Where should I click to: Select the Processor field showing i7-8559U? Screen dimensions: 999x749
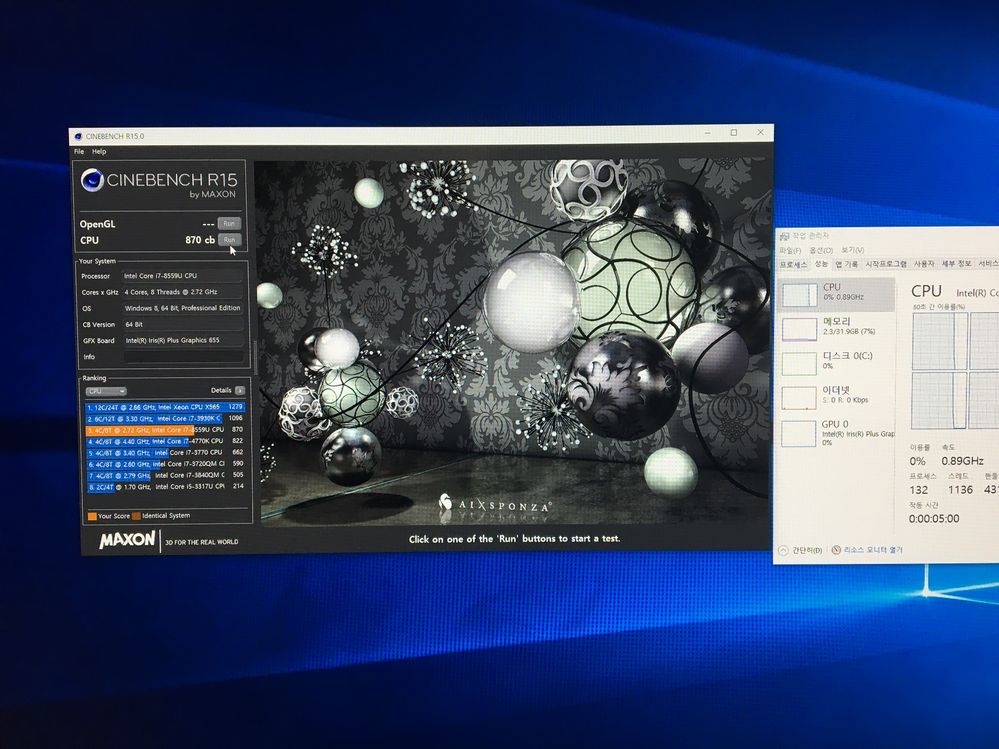pyautogui.click(x=182, y=276)
